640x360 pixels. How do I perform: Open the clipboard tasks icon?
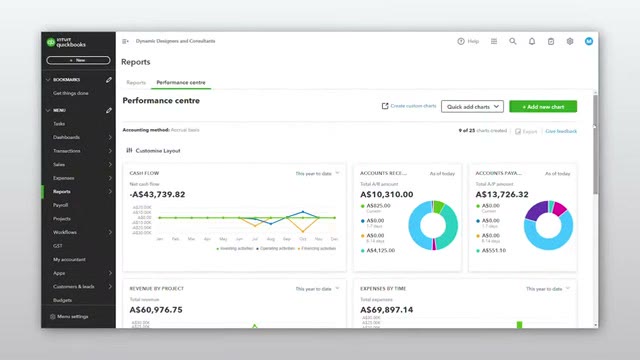[551, 41]
